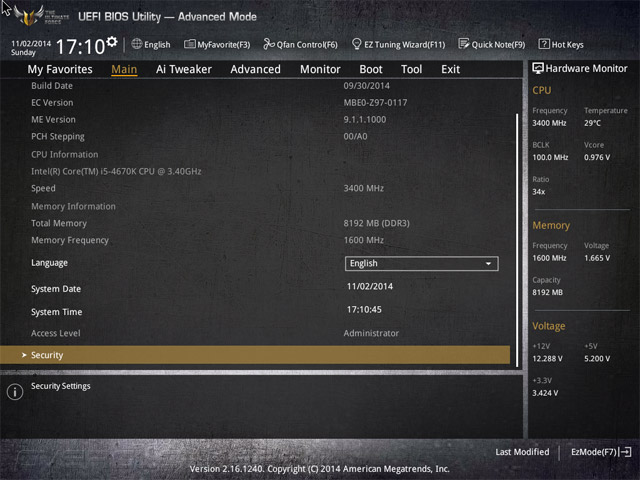The height and width of the screenshot is (480, 640).
Task: Open the Language dropdown showing English
Action: 422,264
